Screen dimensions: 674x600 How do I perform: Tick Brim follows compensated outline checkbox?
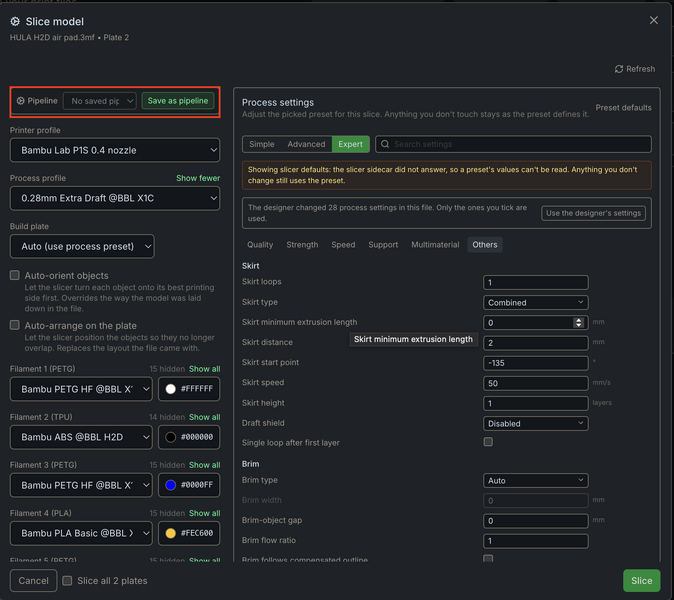click(x=488, y=558)
